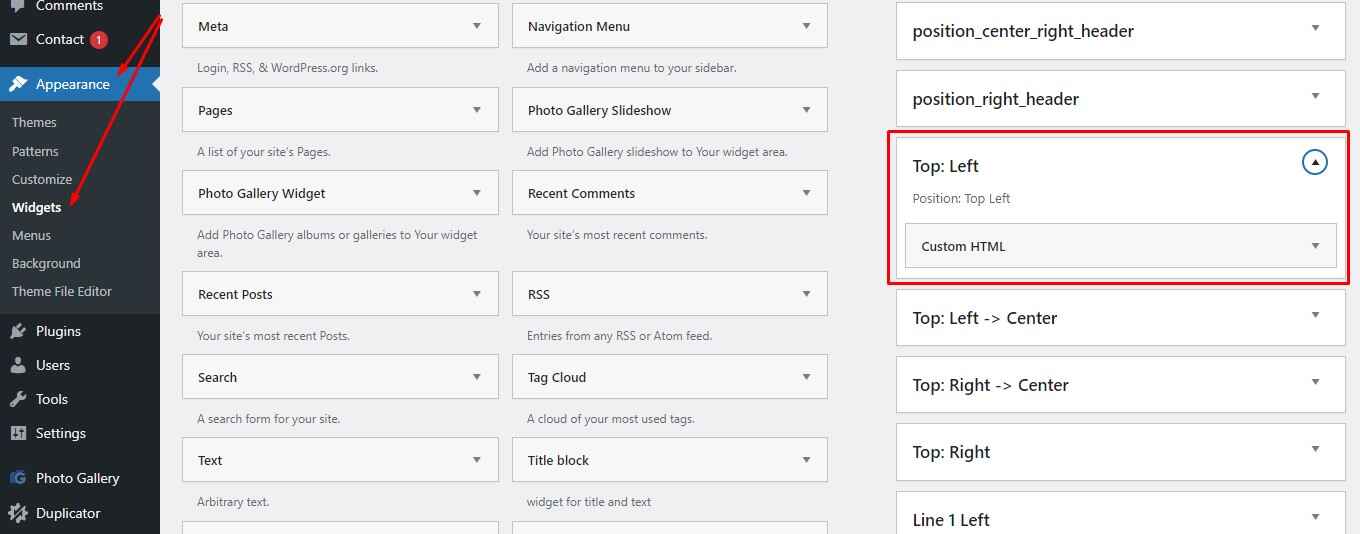Open the Menus submenu item
This screenshot has height=534, width=1360.
point(31,235)
